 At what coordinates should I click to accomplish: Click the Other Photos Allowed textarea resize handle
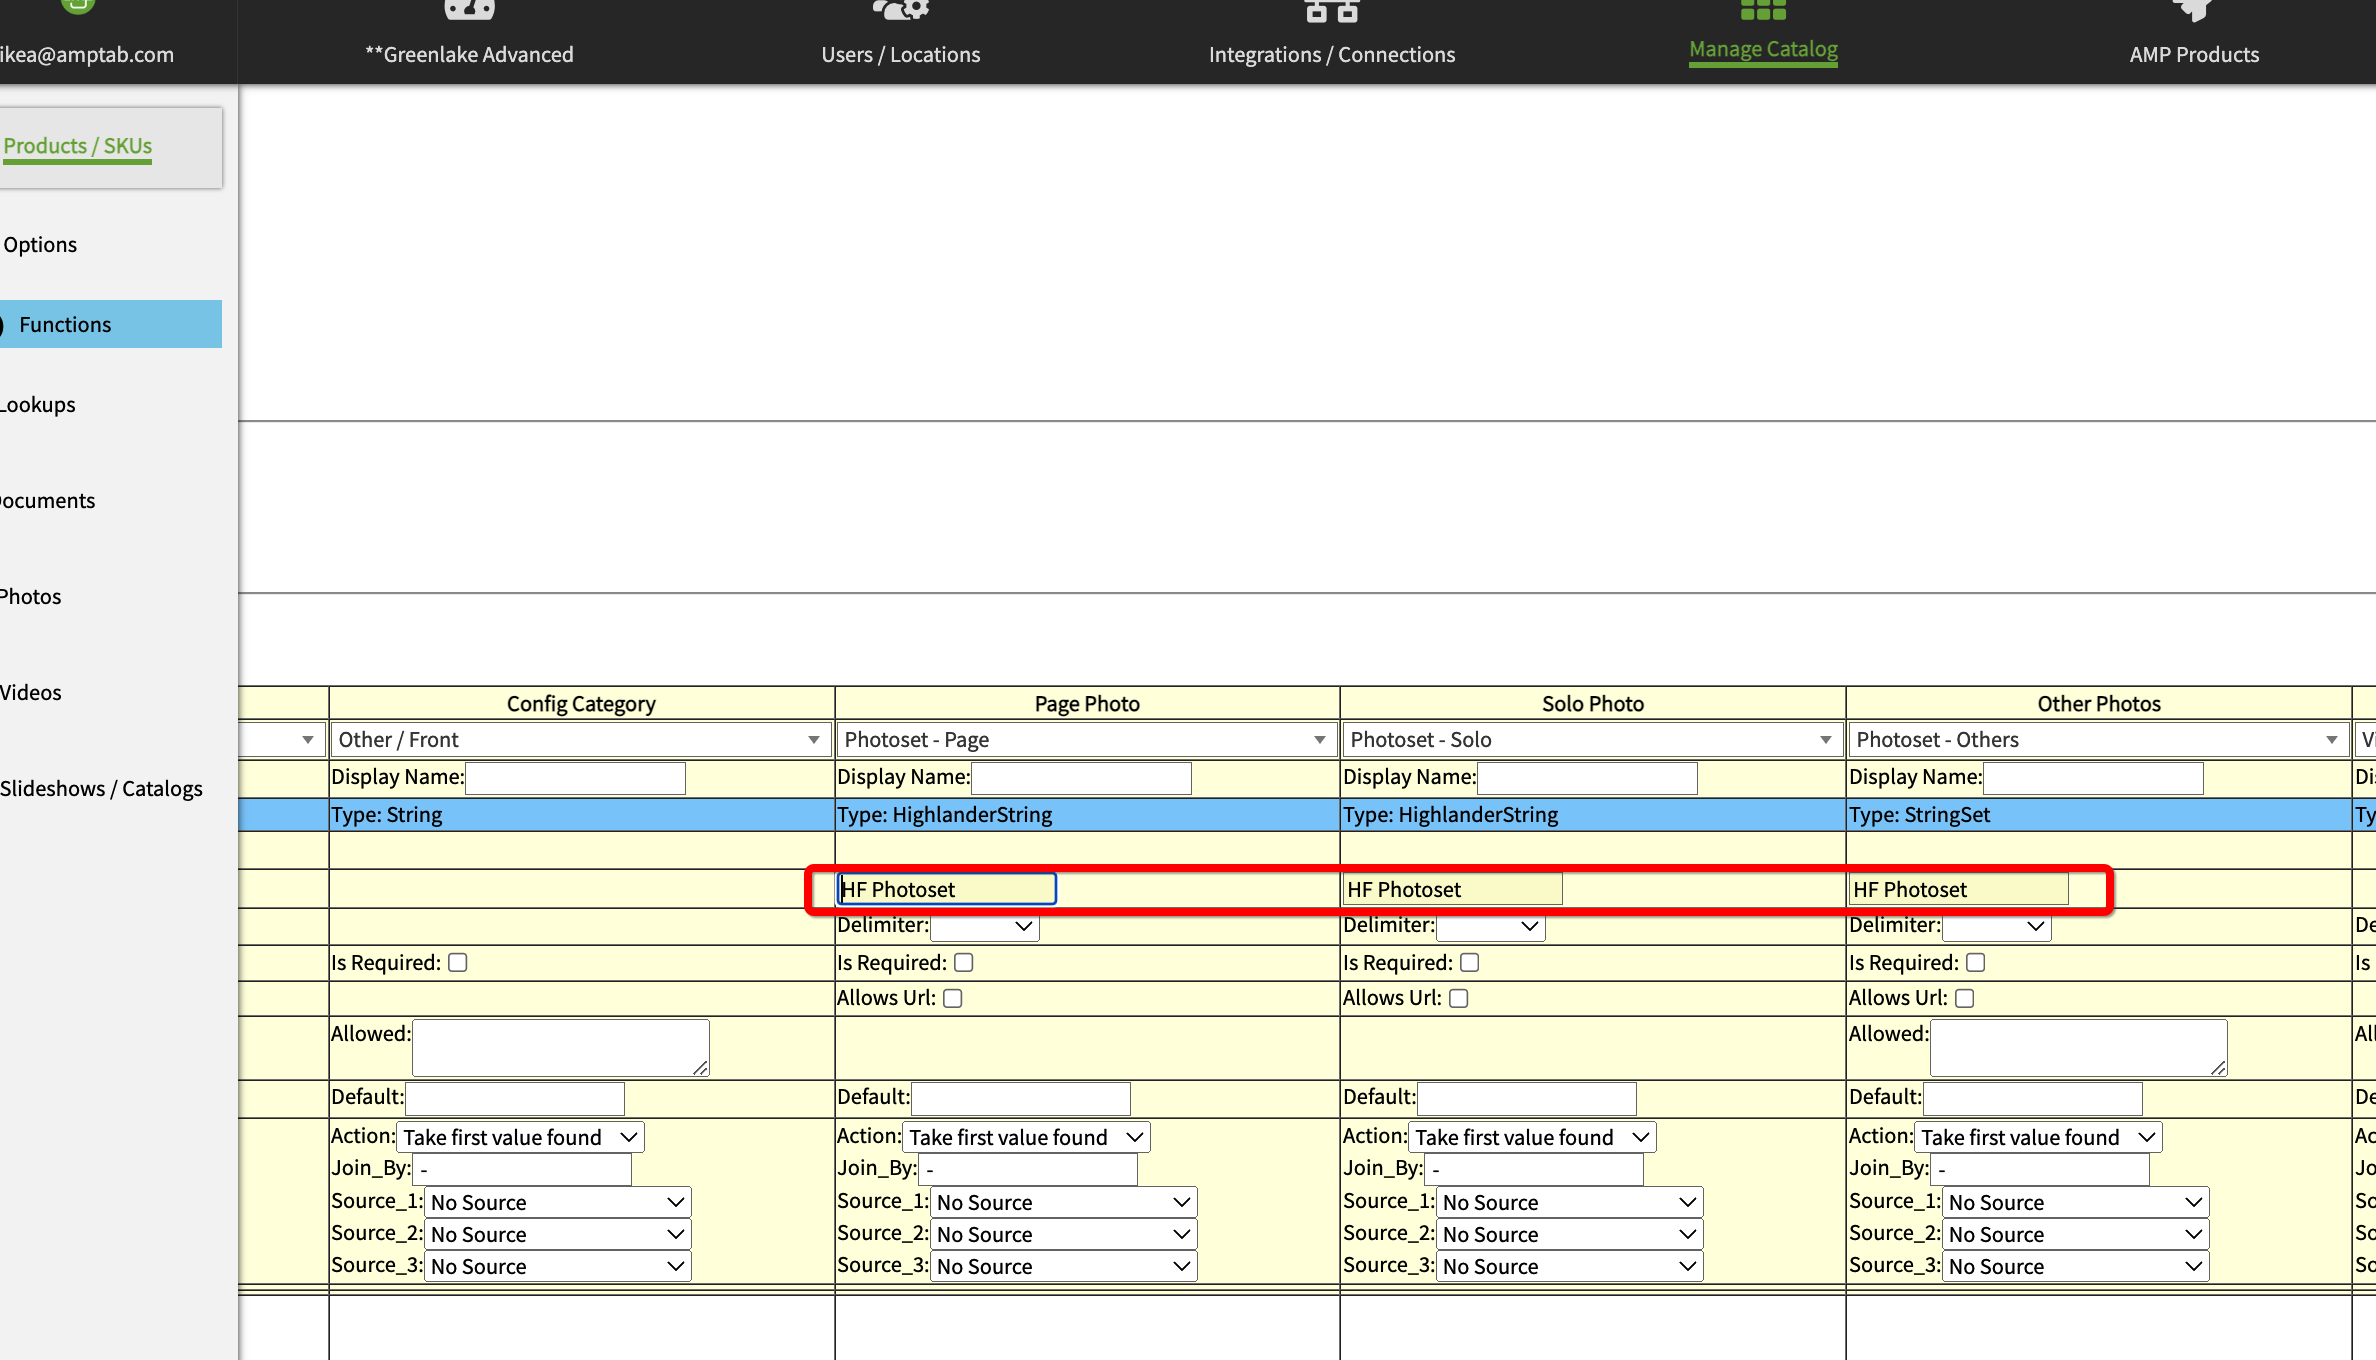2217,1067
